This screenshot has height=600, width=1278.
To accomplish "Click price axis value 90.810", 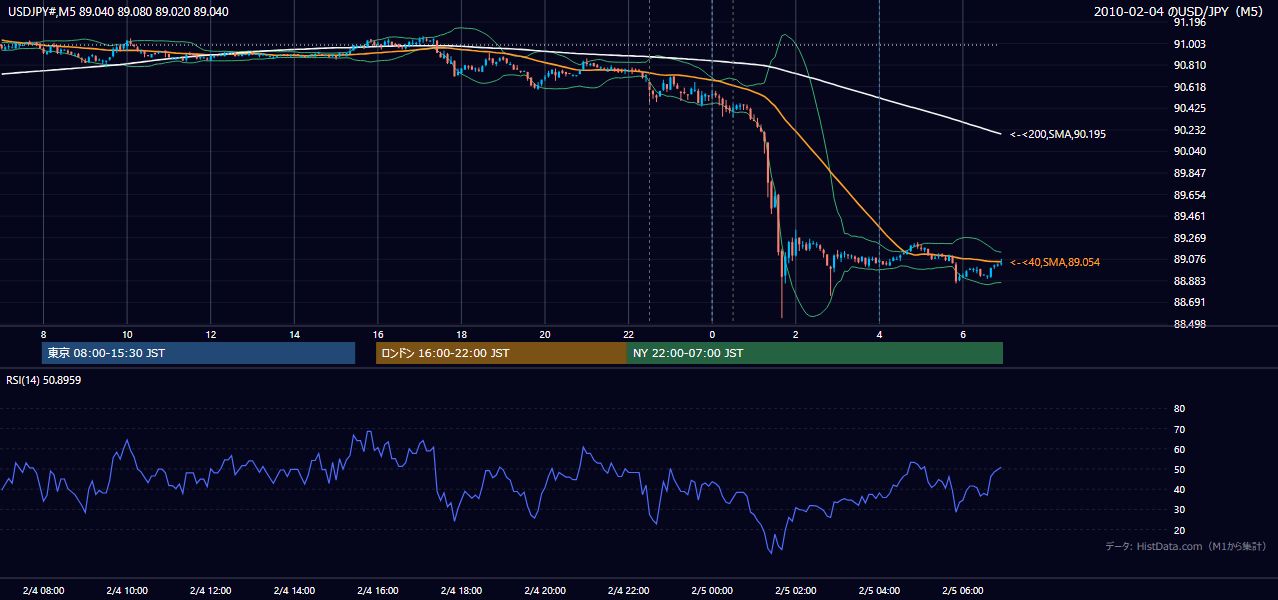I will [x=1190, y=65].
